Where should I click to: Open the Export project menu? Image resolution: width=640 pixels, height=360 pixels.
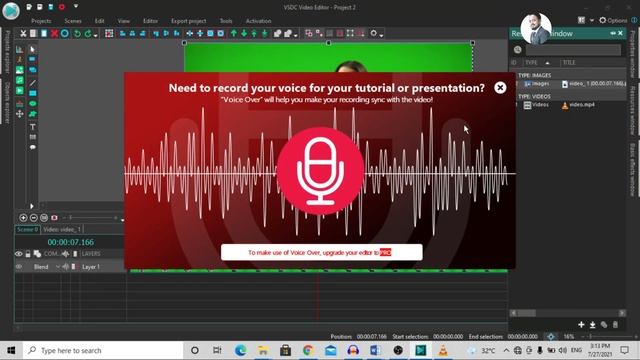coord(189,21)
